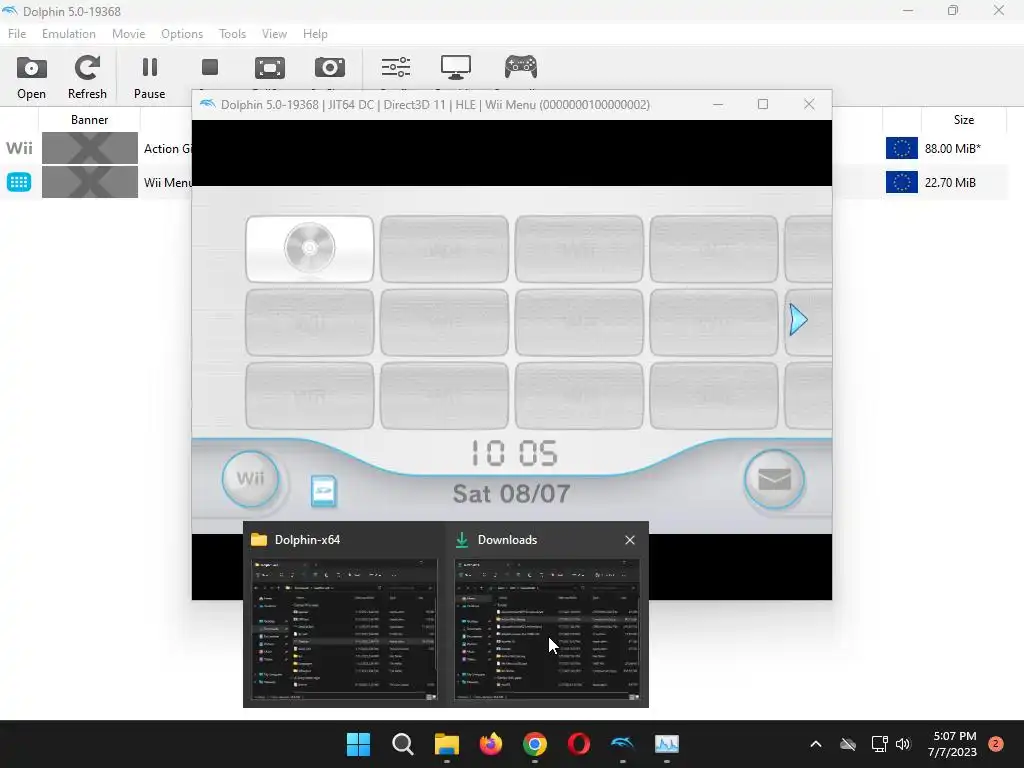
Task: Minimize the Wii Menu render window
Action: (718, 104)
